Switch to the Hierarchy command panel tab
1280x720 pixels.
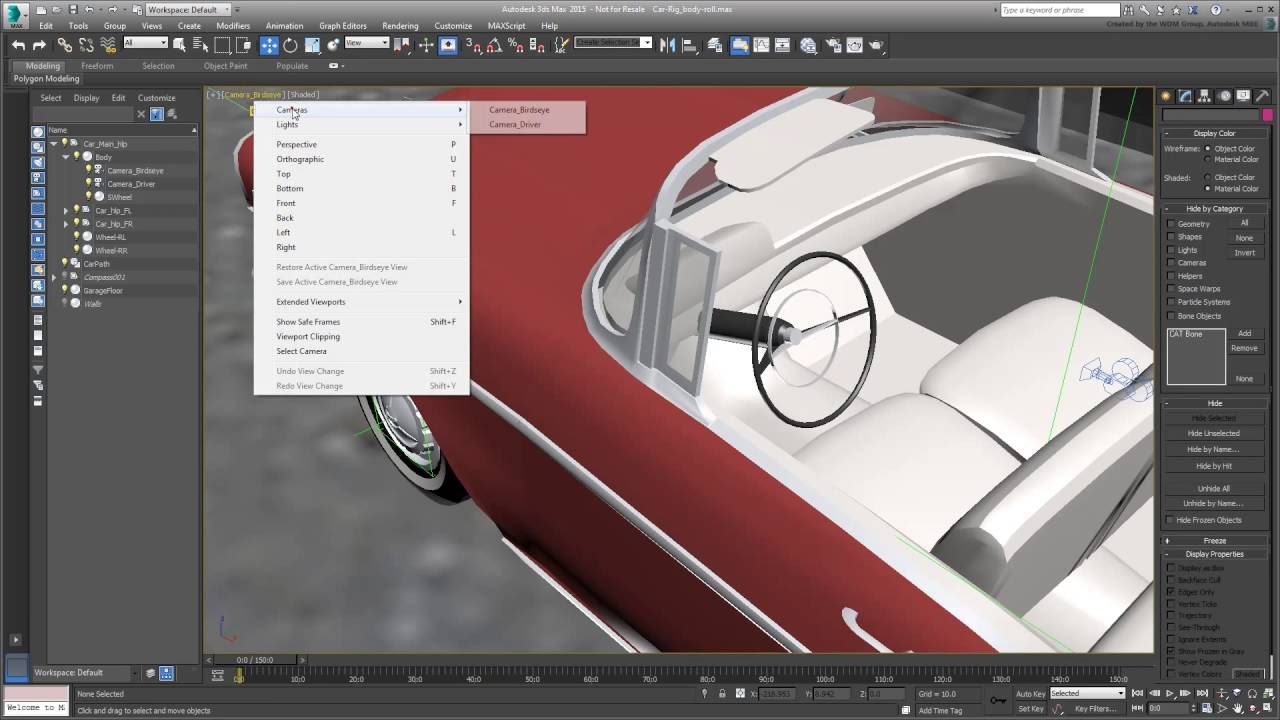(x=1204, y=96)
